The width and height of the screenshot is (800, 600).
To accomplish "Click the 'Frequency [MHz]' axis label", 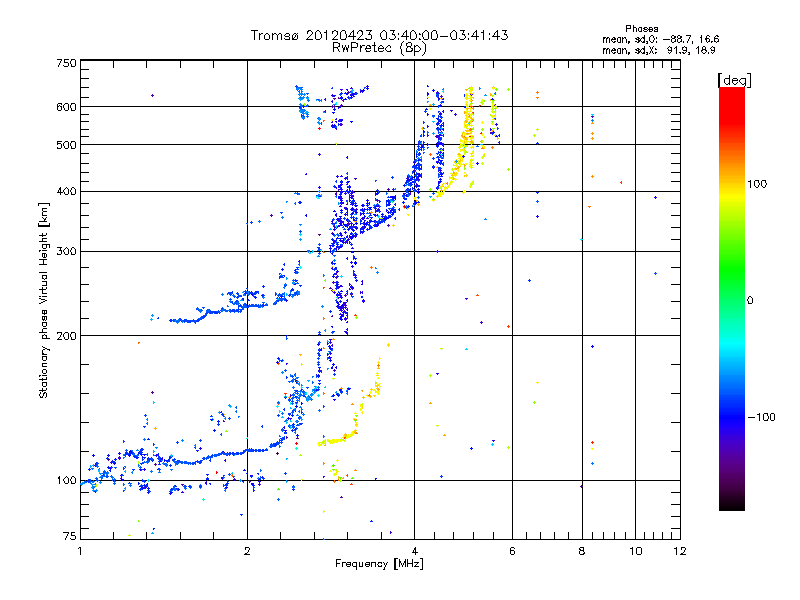I will coord(379,564).
